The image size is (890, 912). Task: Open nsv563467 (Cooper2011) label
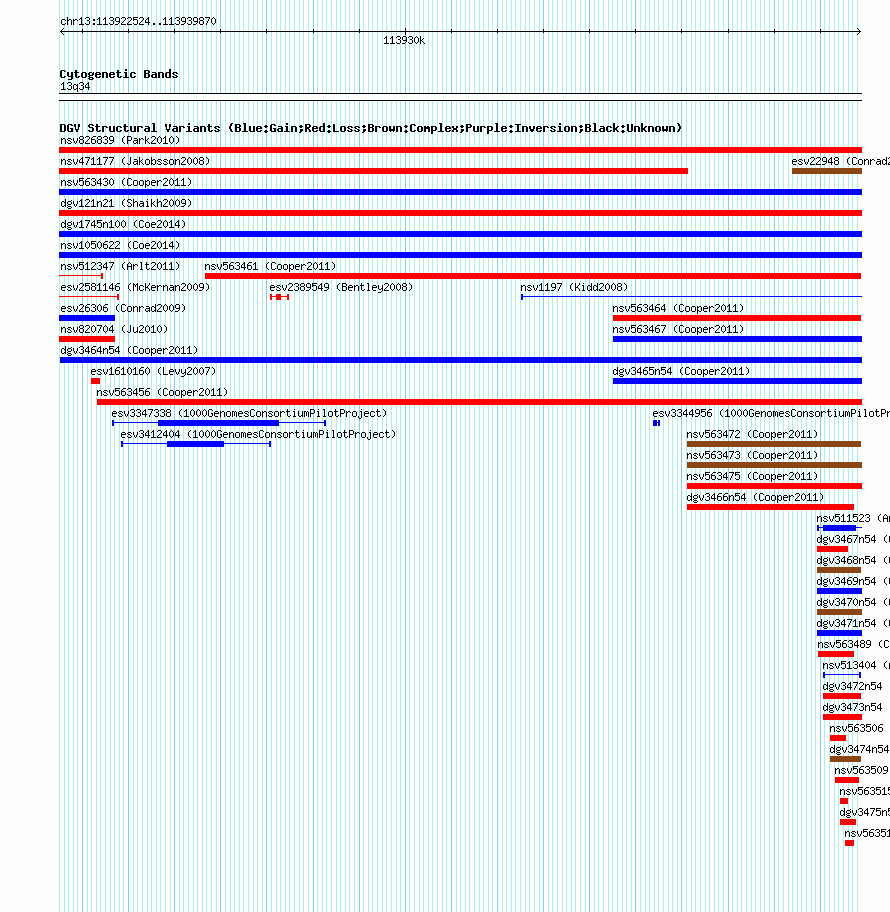pos(678,329)
